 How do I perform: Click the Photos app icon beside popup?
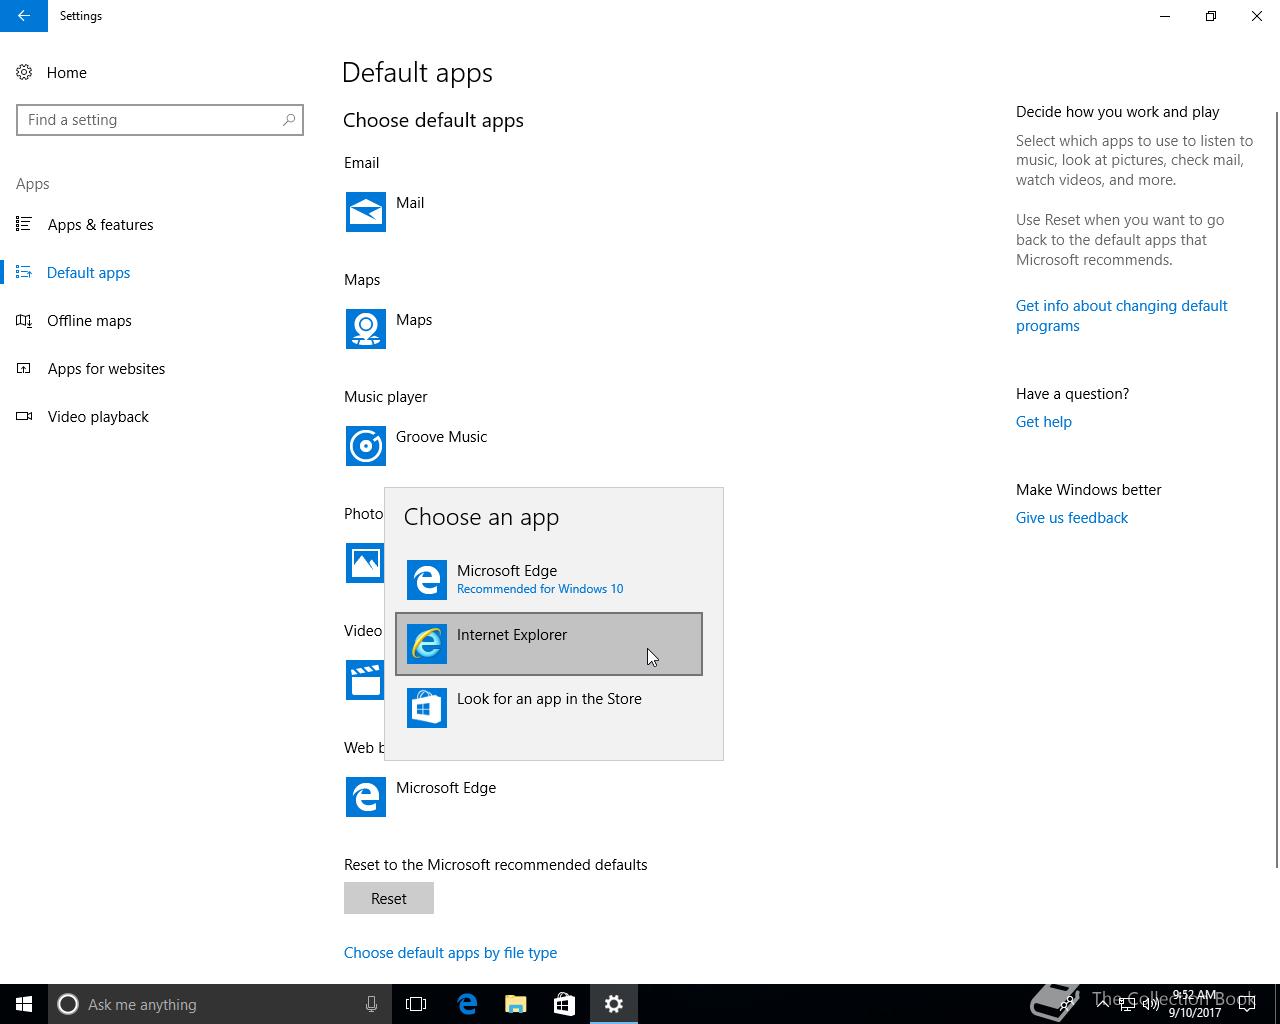tap(365, 563)
